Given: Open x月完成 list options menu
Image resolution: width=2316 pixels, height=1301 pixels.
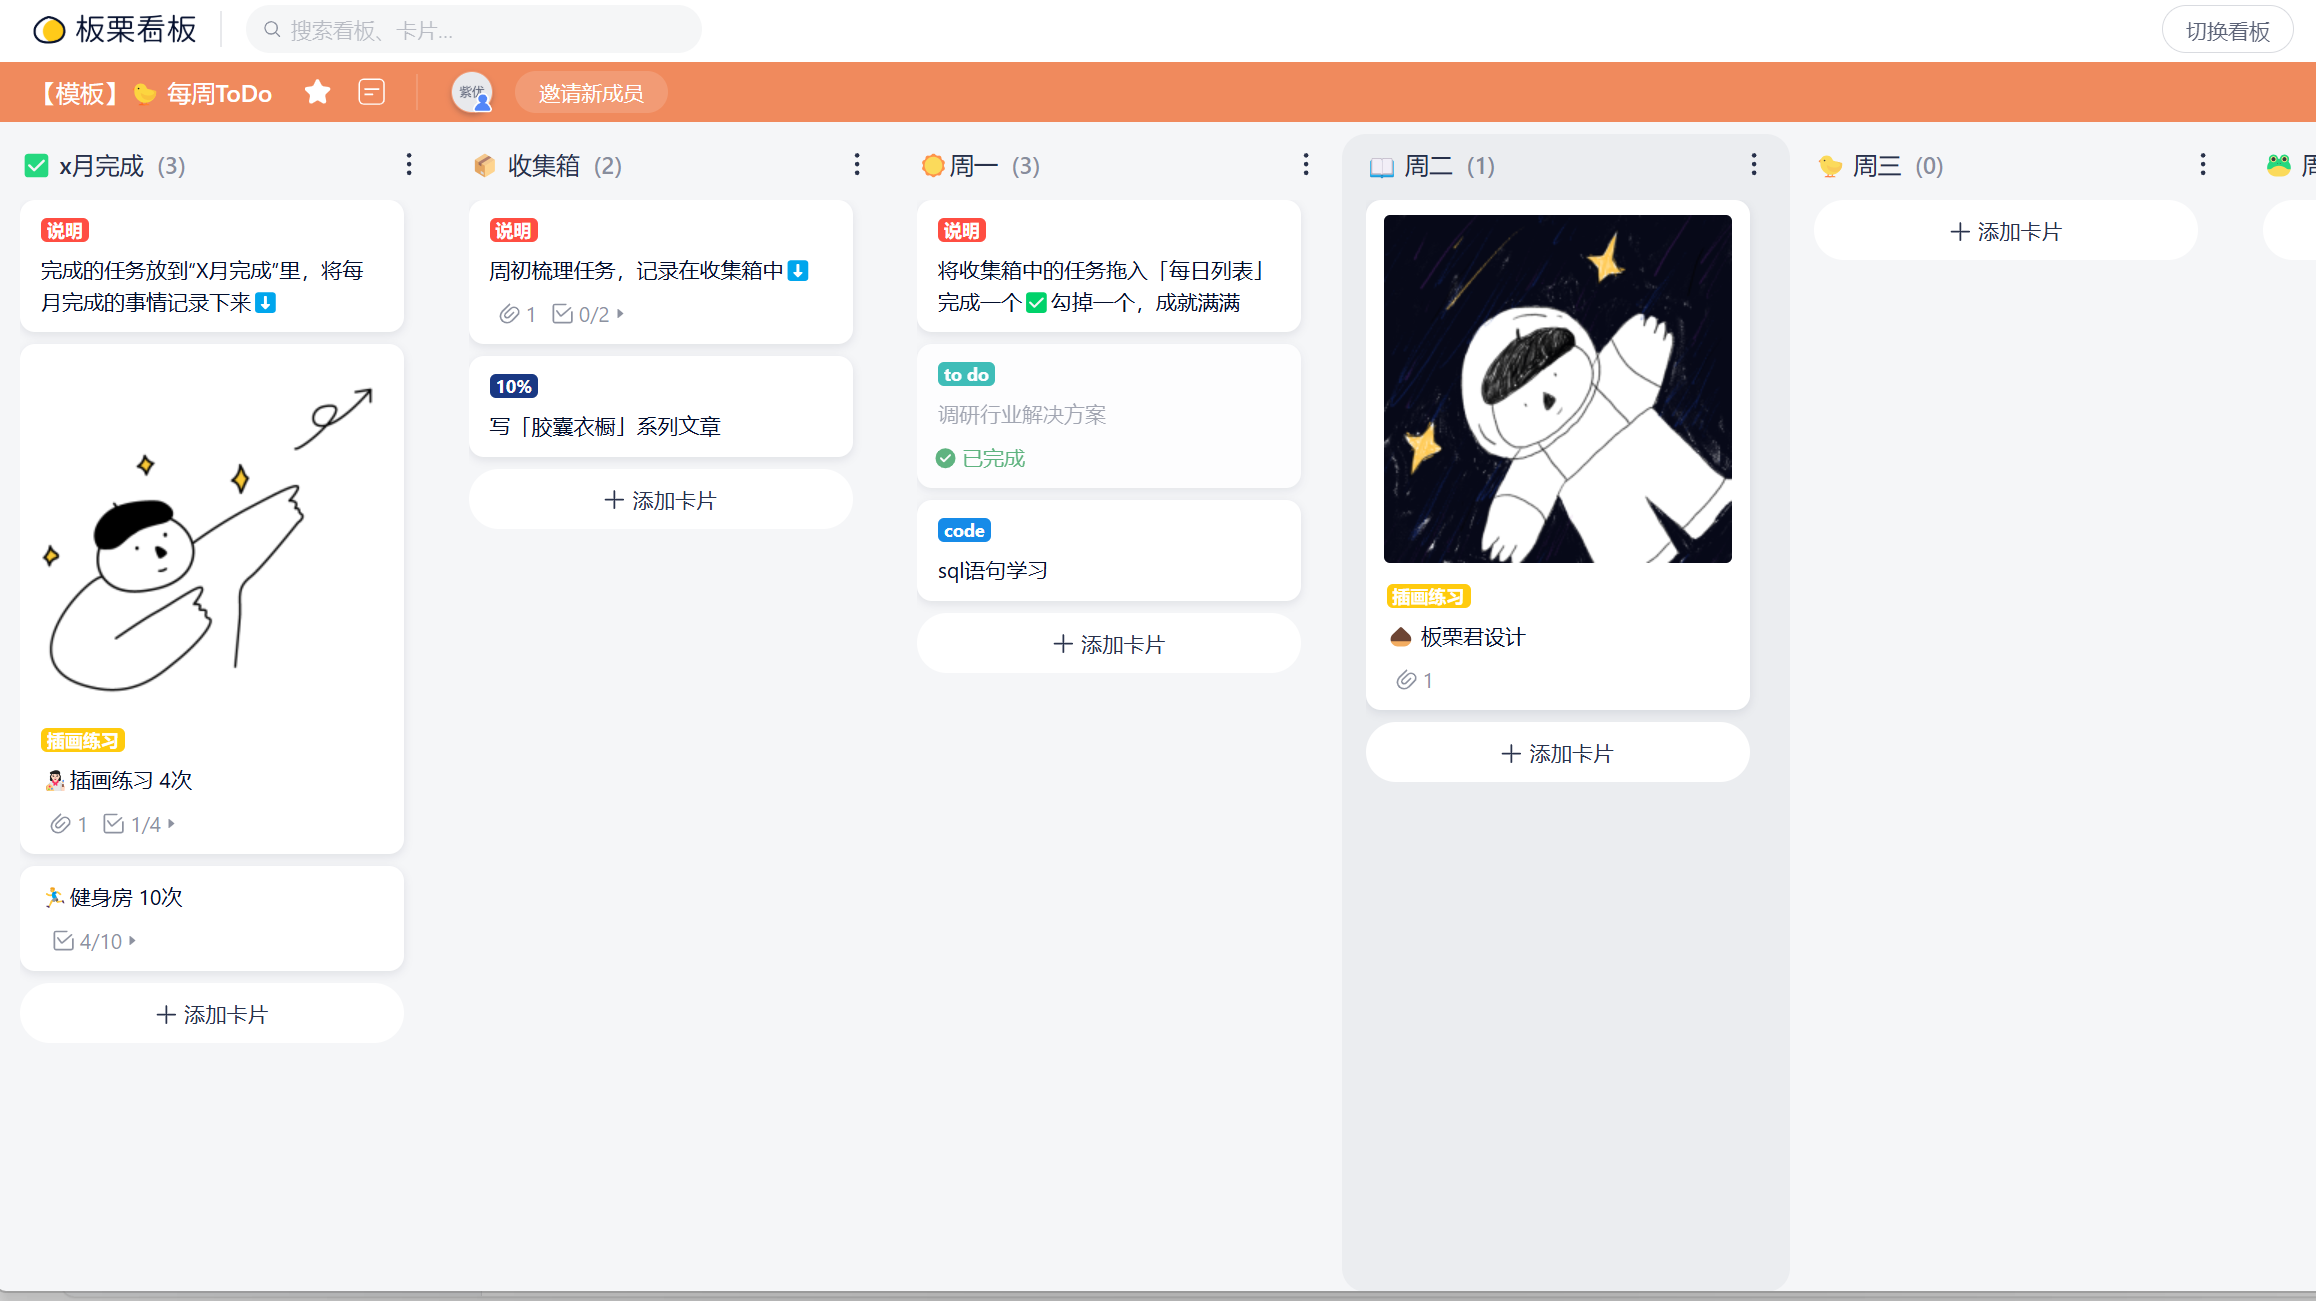Looking at the screenshot, I should point(409,165).
